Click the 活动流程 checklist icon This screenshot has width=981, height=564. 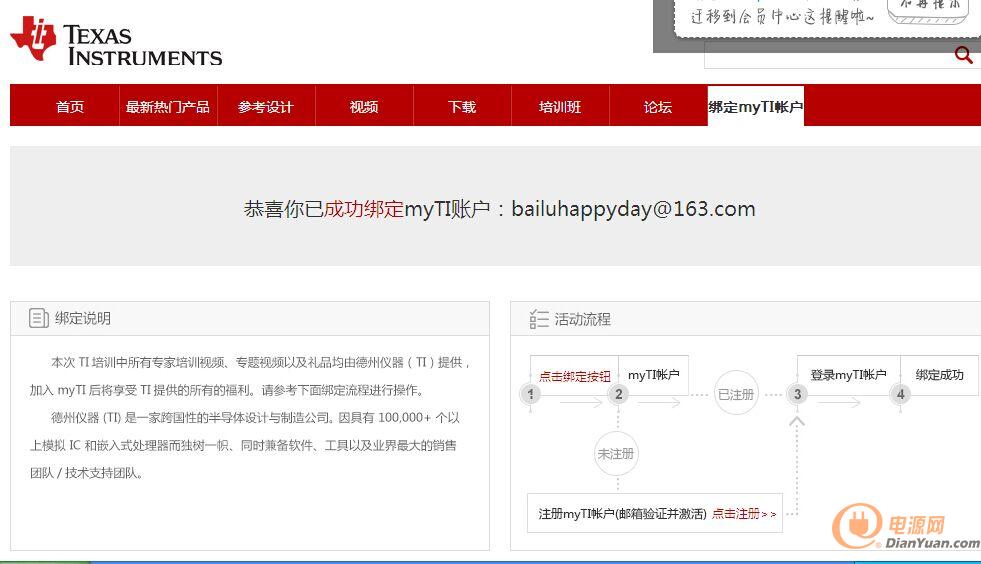[539, 319]
